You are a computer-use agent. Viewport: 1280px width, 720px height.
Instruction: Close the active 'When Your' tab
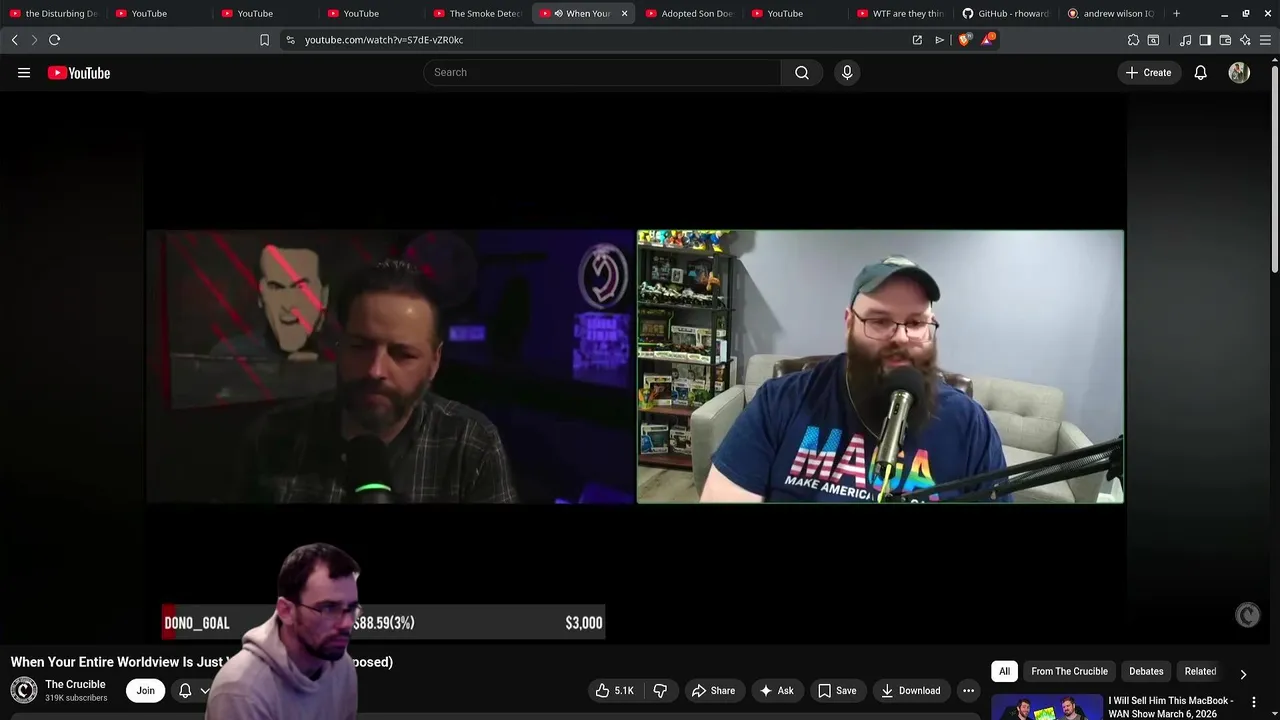(625, 13)
